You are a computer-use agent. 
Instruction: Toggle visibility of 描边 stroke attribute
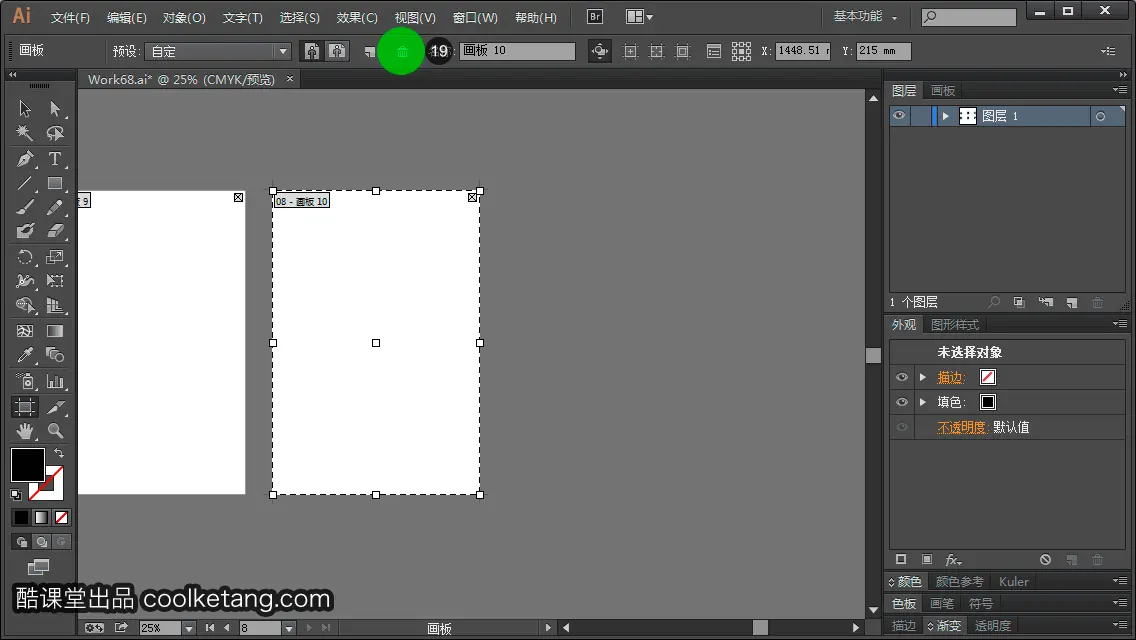pyautogui.click(x=902, y=377)
